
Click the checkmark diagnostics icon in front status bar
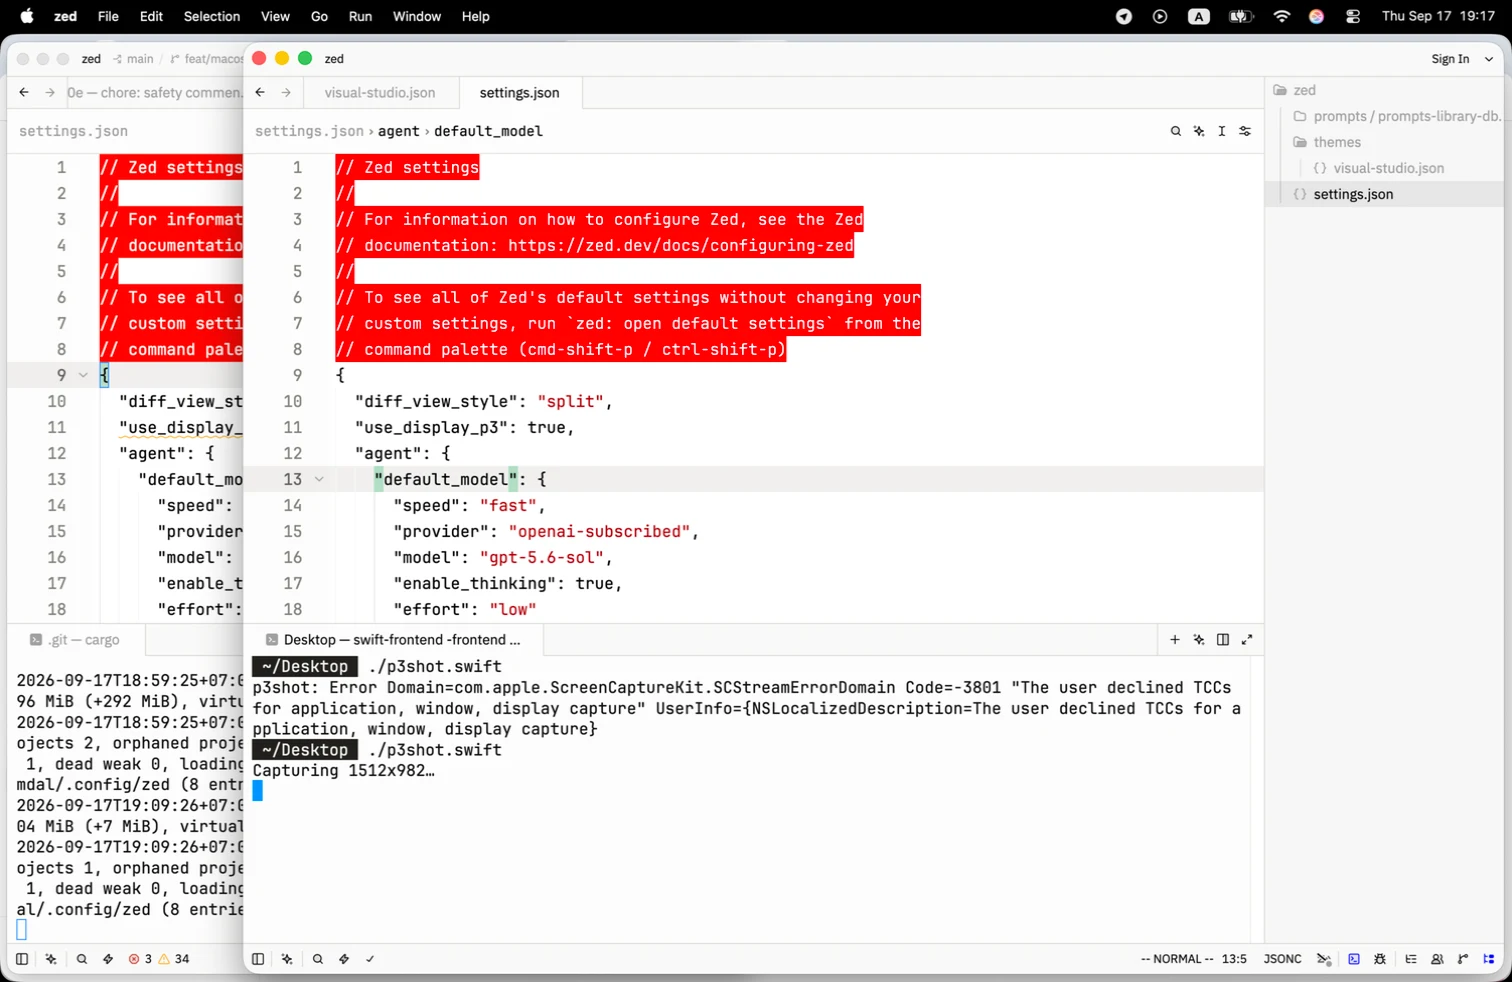click(370, 959)
